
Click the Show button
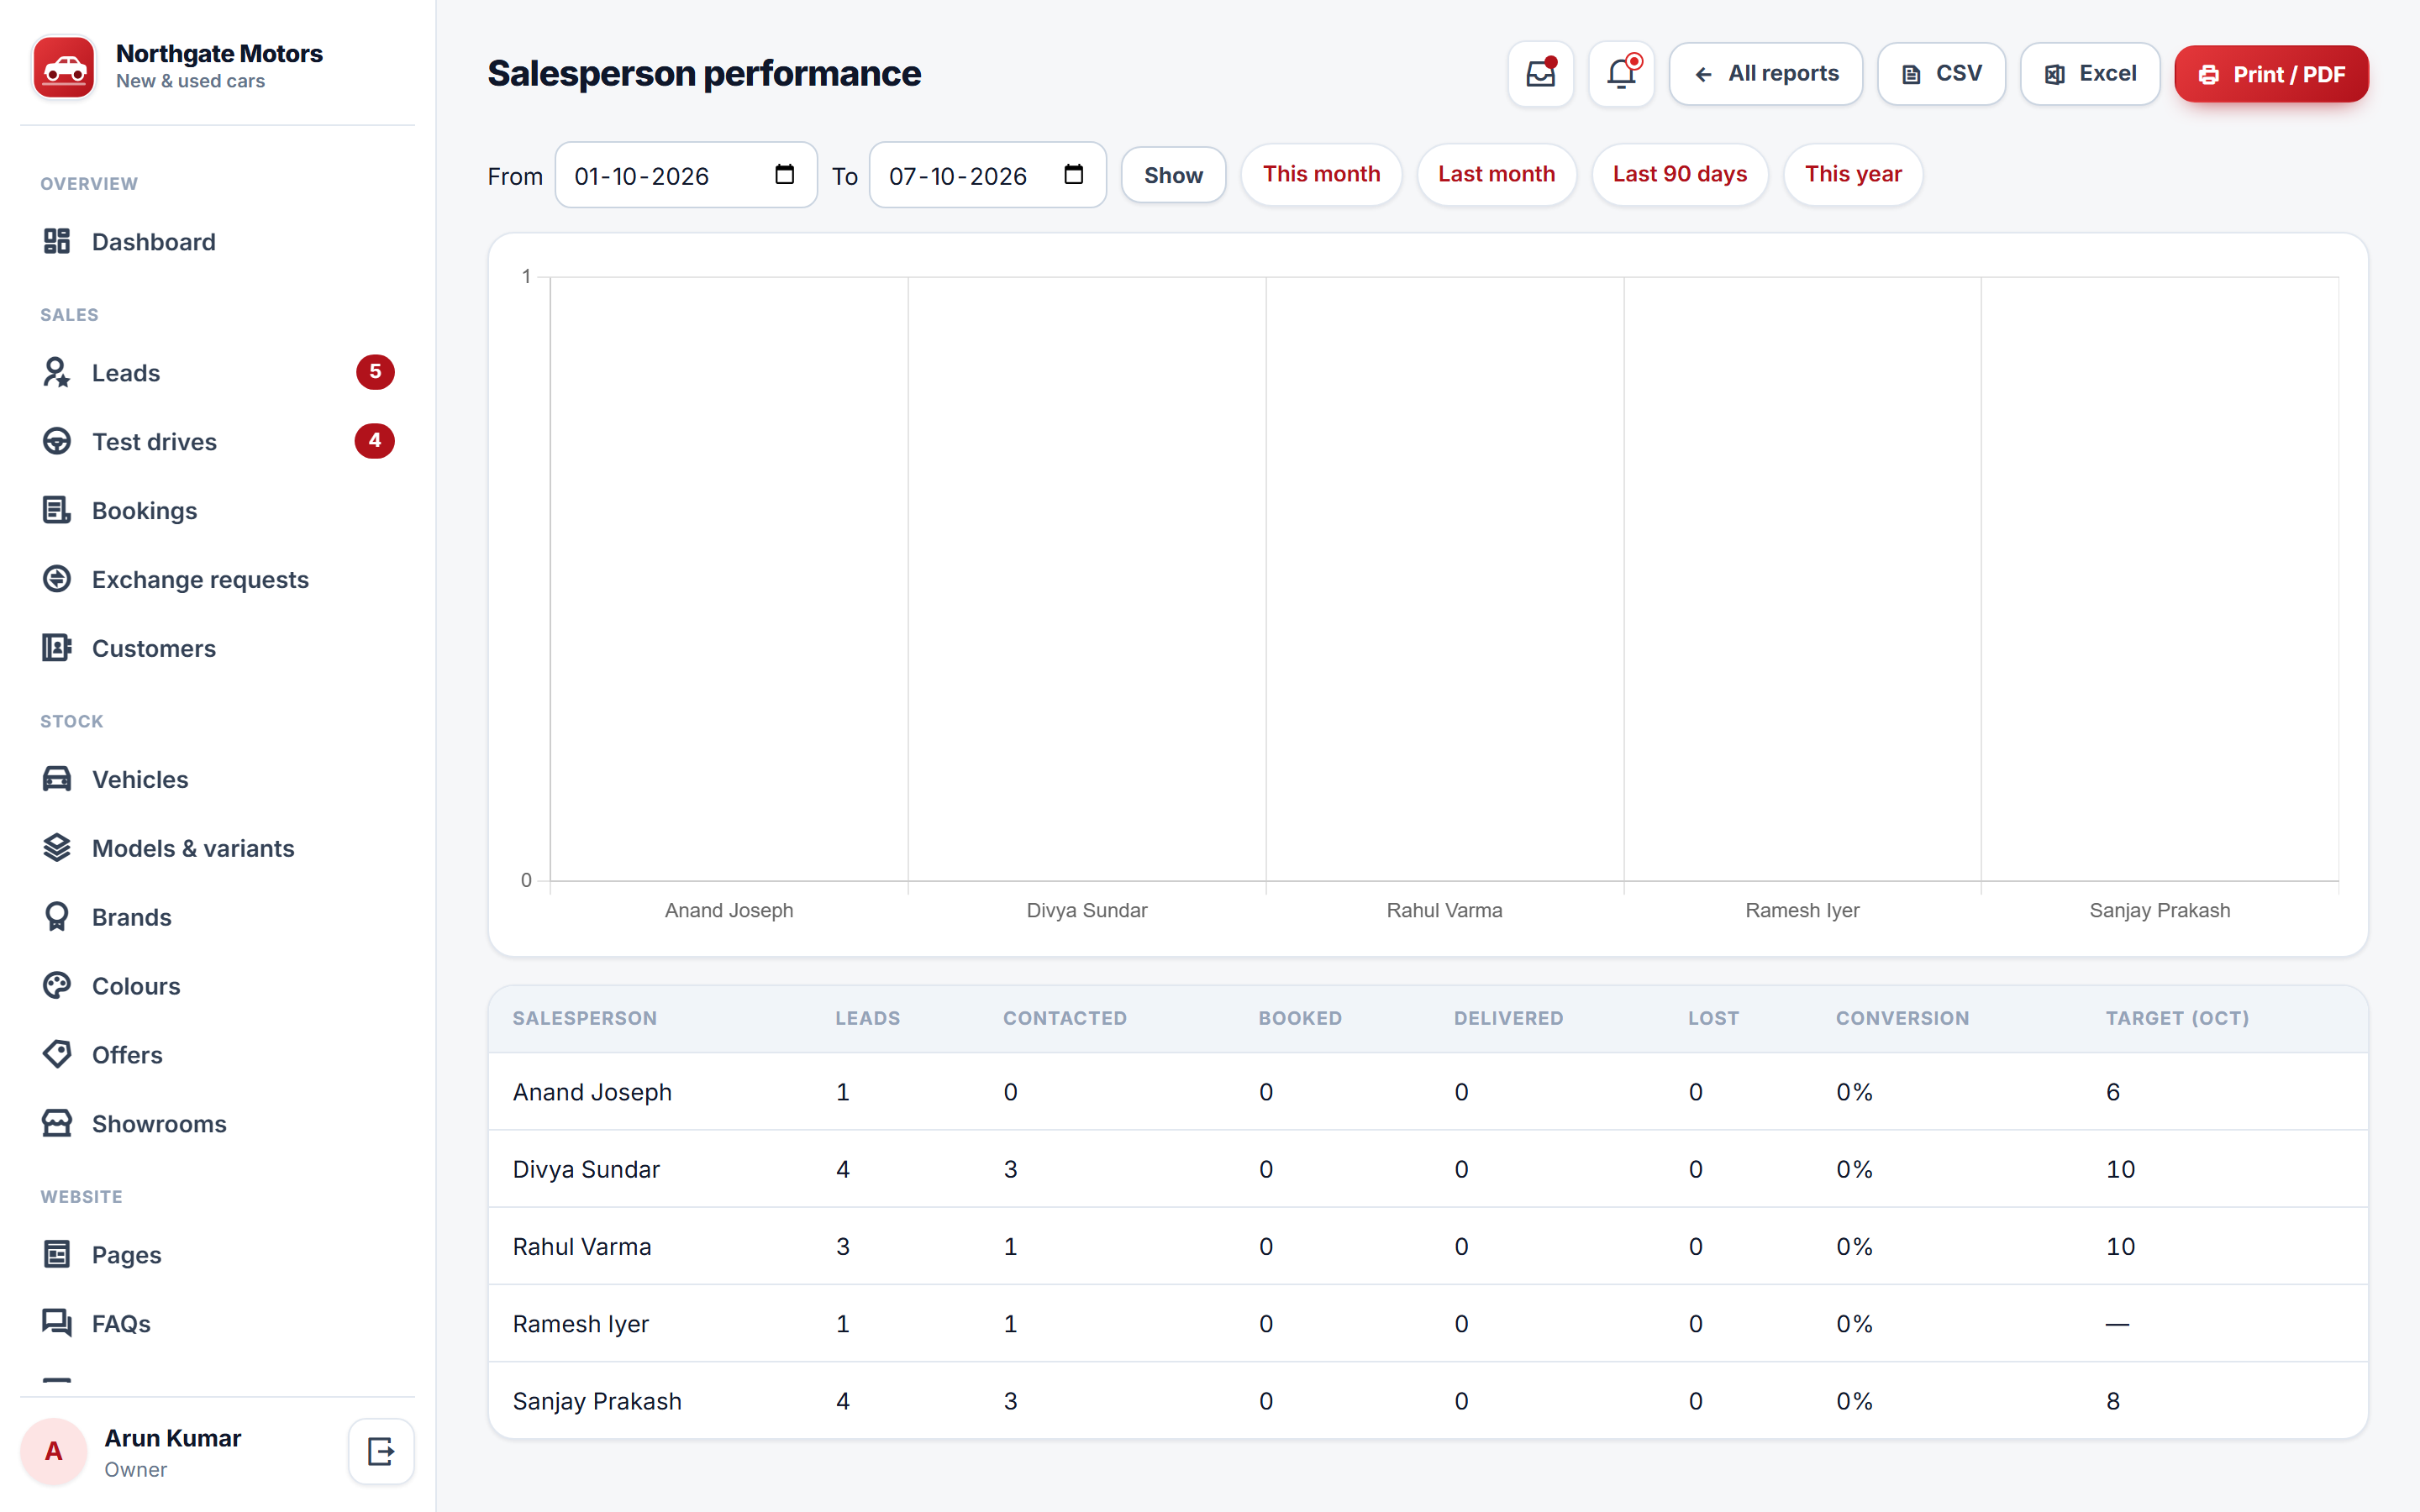click(1173, 175)
